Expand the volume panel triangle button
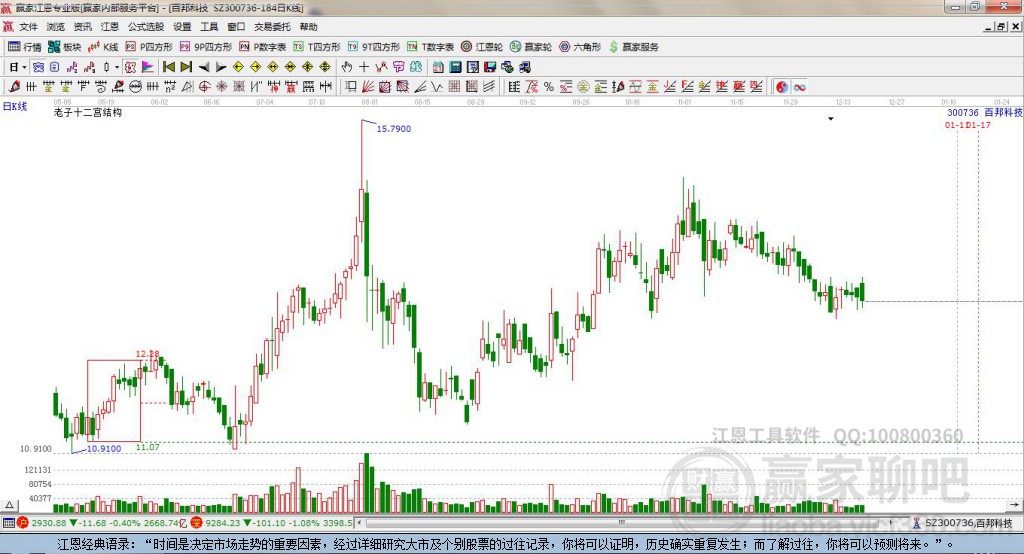This screenshot has width=1024, height=554. click(9, 505)
